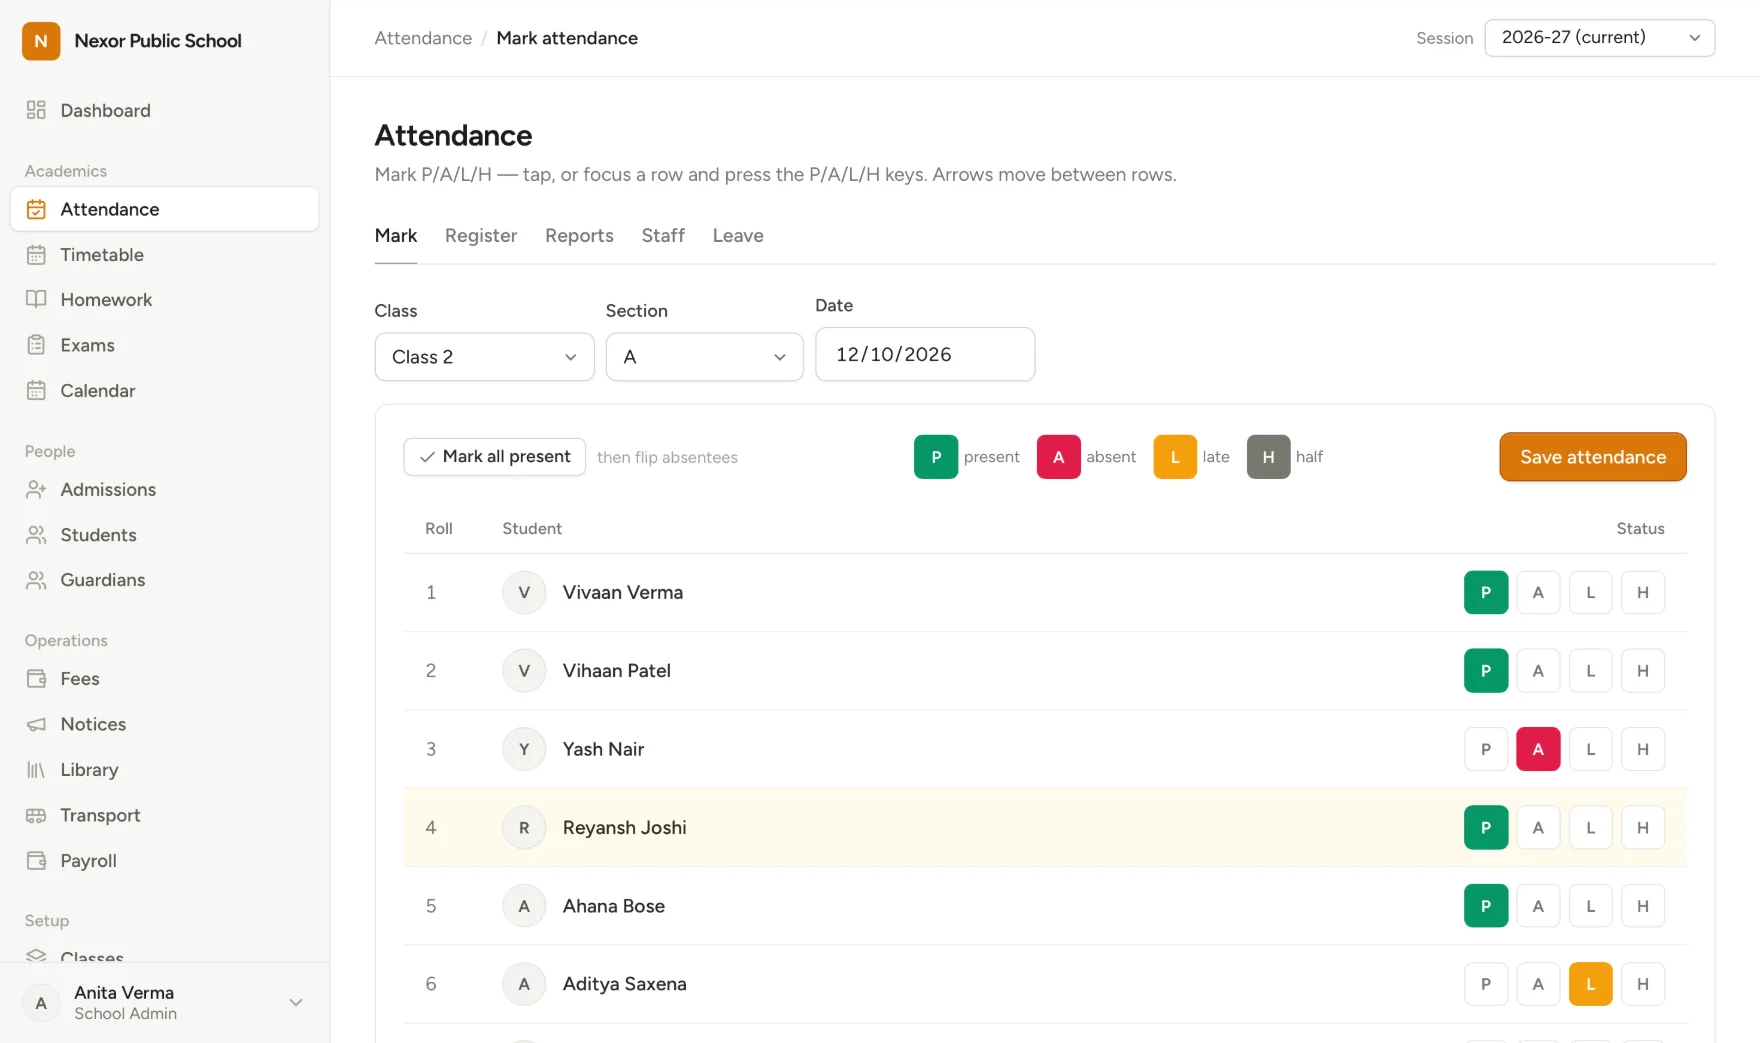
Task: Mark Reyansh Joshi as half day
Action: pos(1642,828)
